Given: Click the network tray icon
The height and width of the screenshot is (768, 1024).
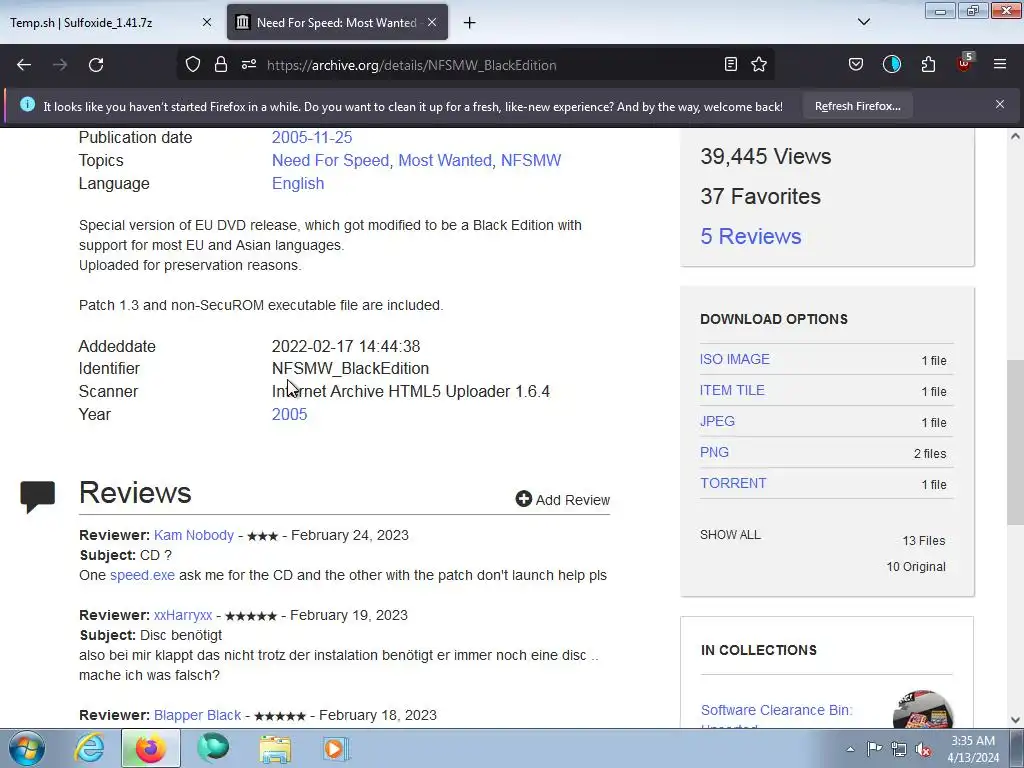Looking at the screenshot, I should (899, 749).
